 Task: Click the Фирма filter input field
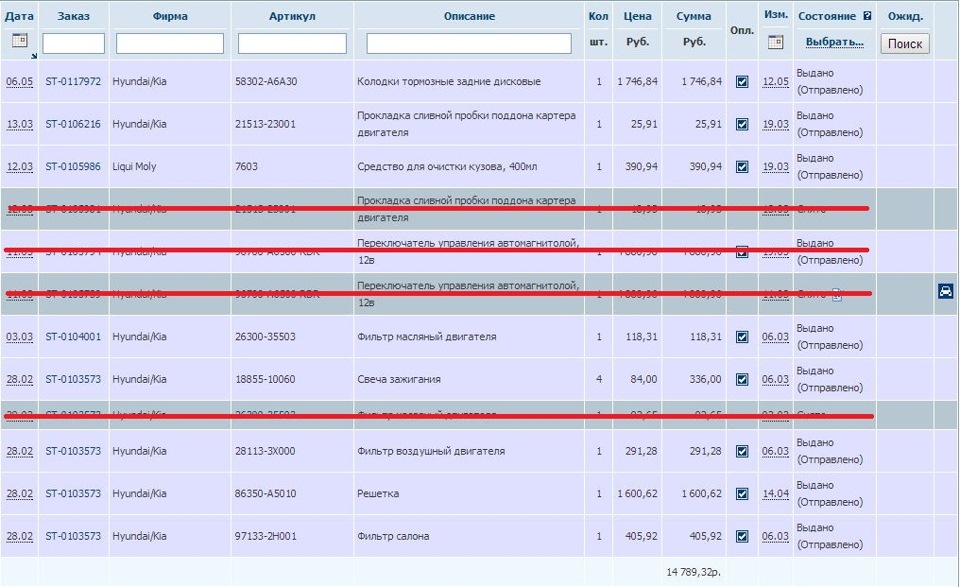(x=170, y=44)
